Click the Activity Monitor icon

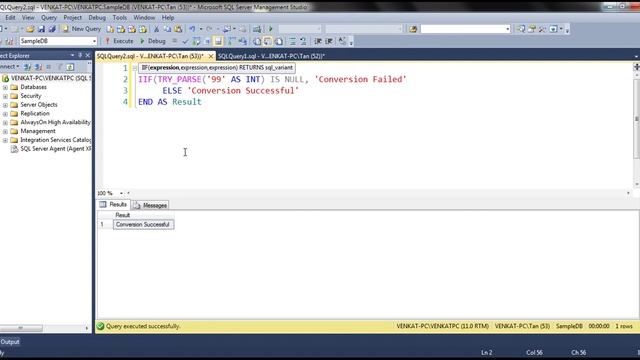tap(257, 29)
